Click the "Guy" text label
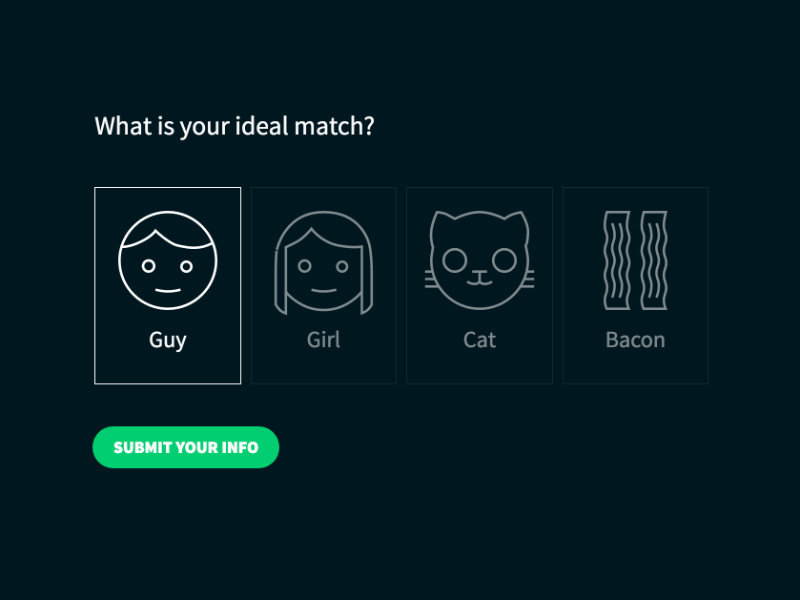The height and width of the screenshot is (600, 800). coord(167,340)
